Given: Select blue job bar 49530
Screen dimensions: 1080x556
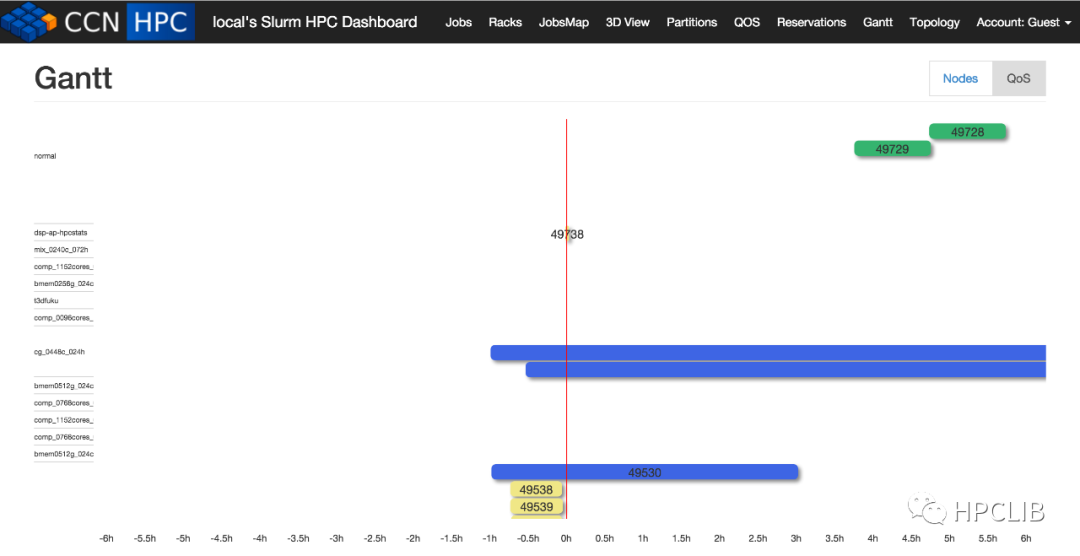Looking at the screenshot, I should pyautogui.click(x=644, y=473).
